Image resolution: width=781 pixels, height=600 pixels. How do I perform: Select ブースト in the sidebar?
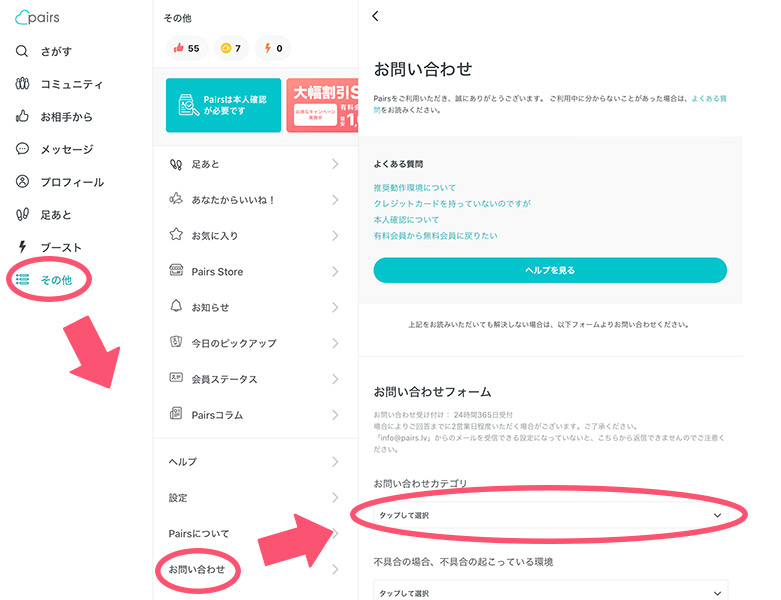[x=61, y=247]
